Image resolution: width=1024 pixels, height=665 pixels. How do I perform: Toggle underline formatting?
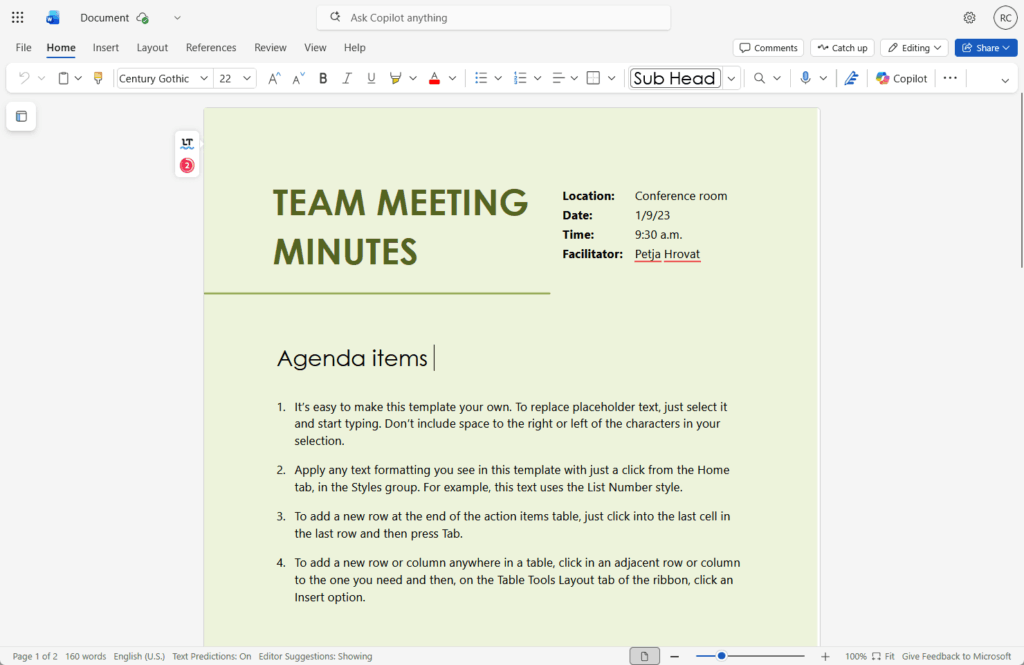[x=371, y=78]
